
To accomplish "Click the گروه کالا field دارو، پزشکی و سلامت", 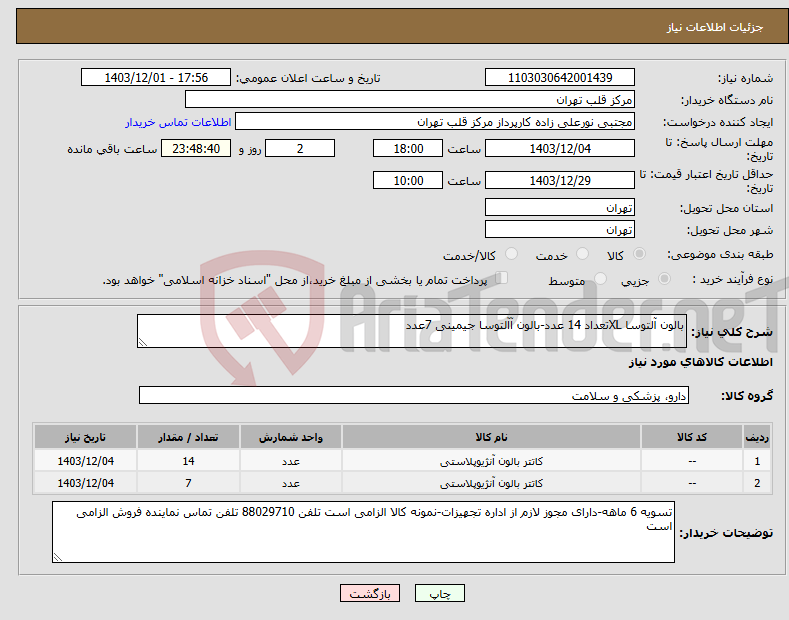I will coord(414,396).
